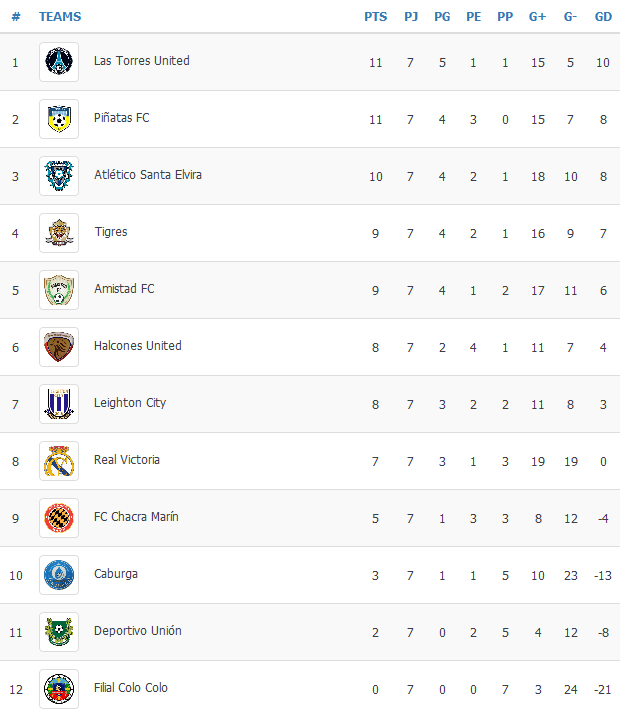Open the Las Torres United team name
The width and height of the screenshot is (620, 717).
click(142, 61)
